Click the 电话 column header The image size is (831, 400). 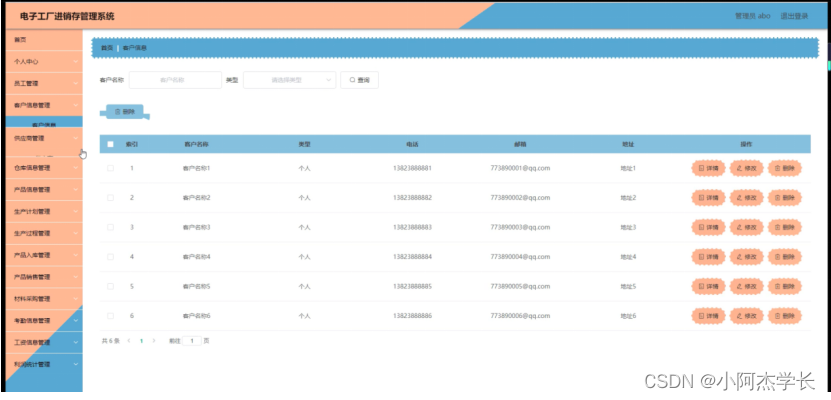[x=412, y=144]
